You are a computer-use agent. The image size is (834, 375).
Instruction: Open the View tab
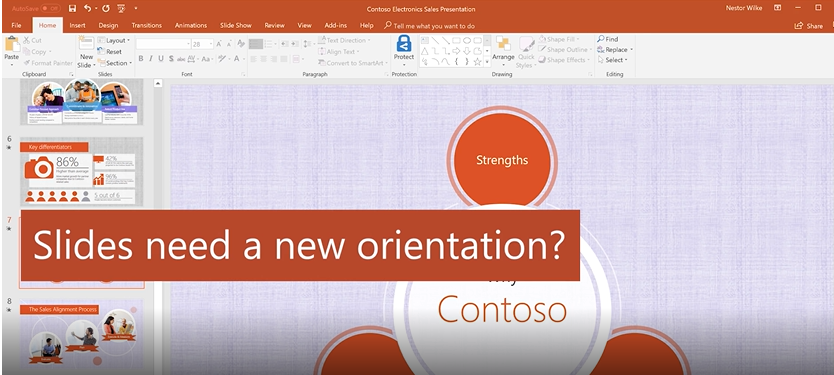304,26
